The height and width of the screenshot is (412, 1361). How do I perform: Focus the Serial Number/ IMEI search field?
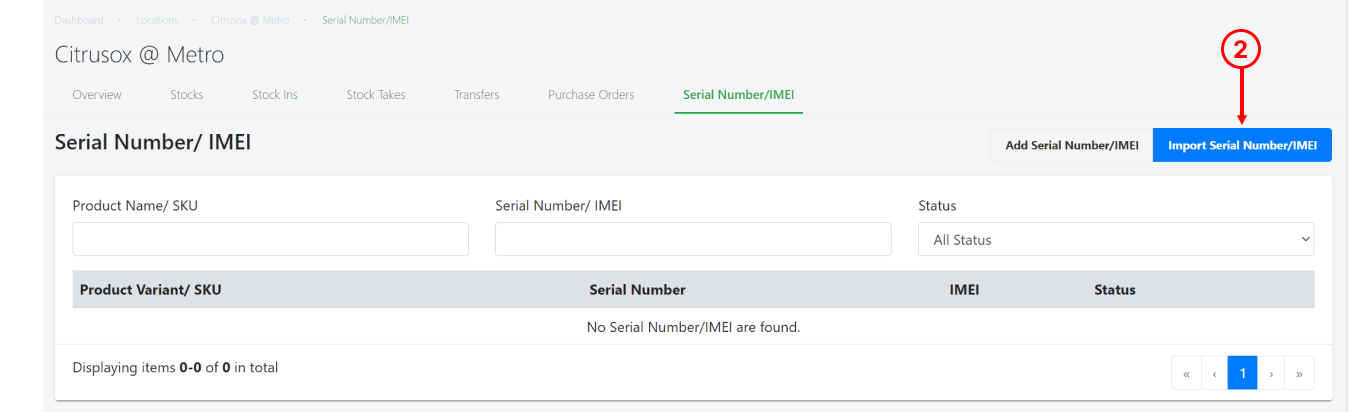pos(693,239)
